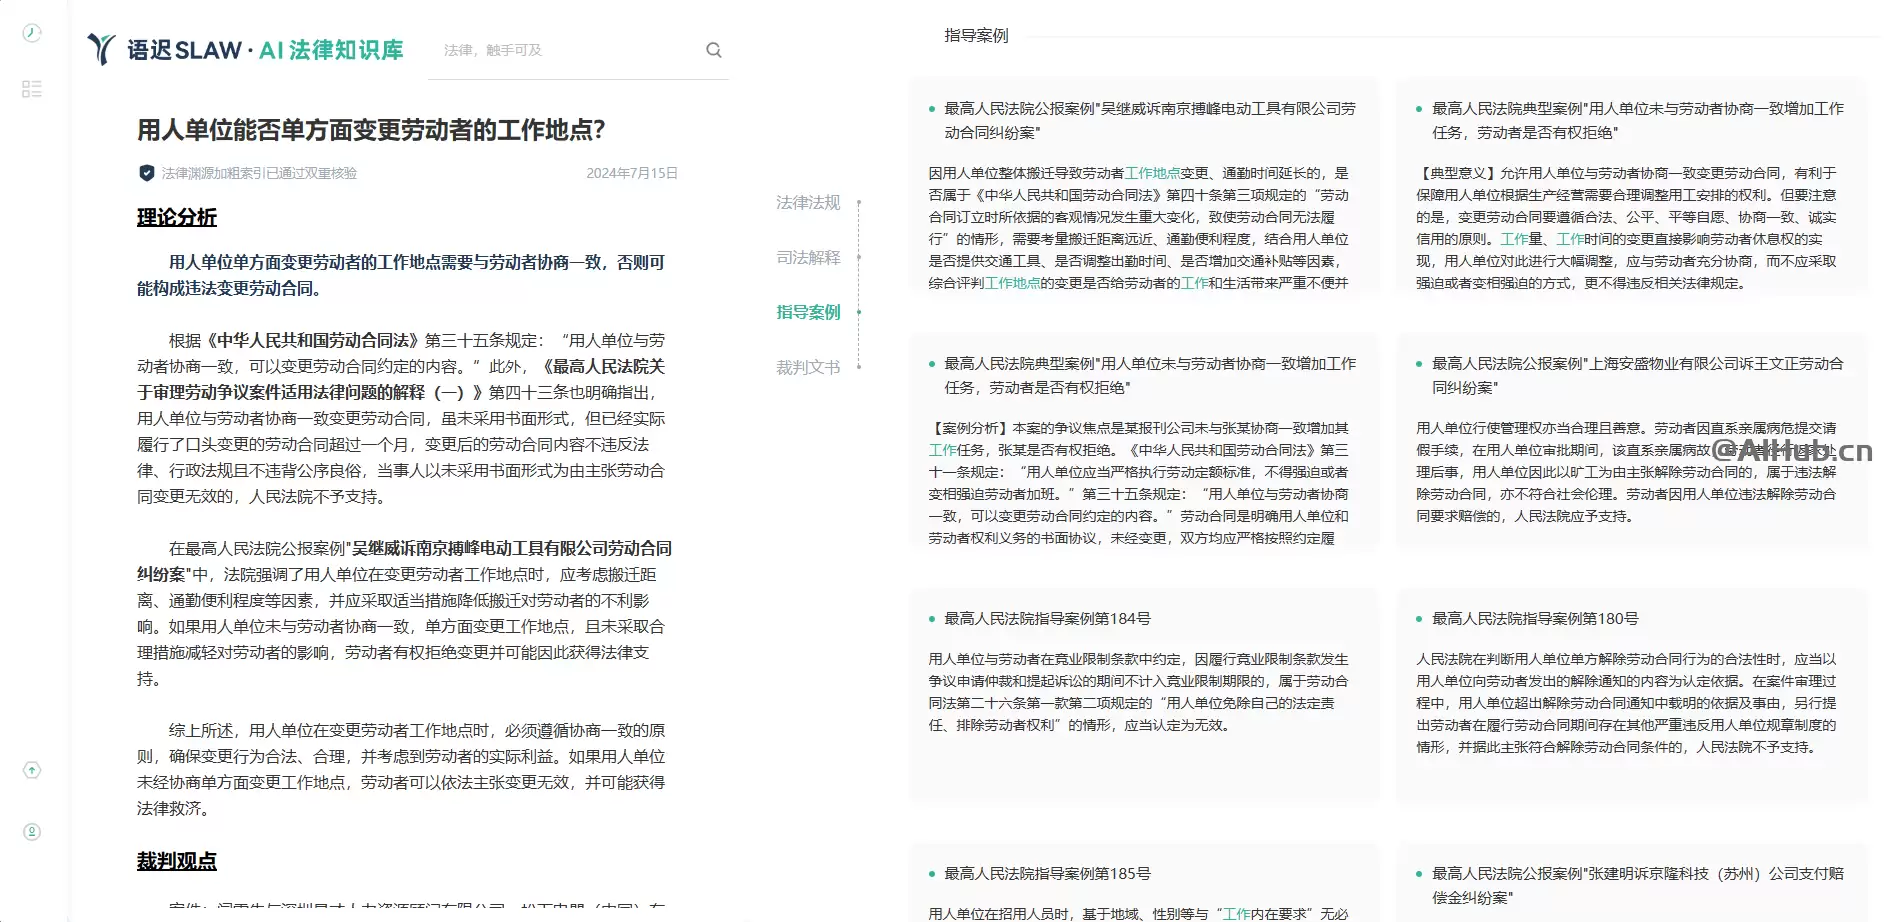Click the 理论分析 heading
The height and width of the screenshot is (922, 1903).
[x=177, y=217]
